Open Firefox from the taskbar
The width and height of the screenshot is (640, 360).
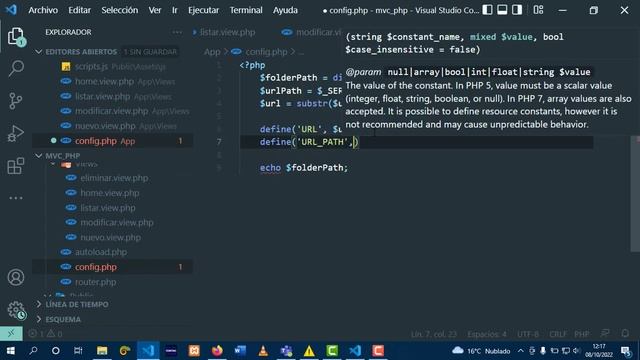(217, 351)
